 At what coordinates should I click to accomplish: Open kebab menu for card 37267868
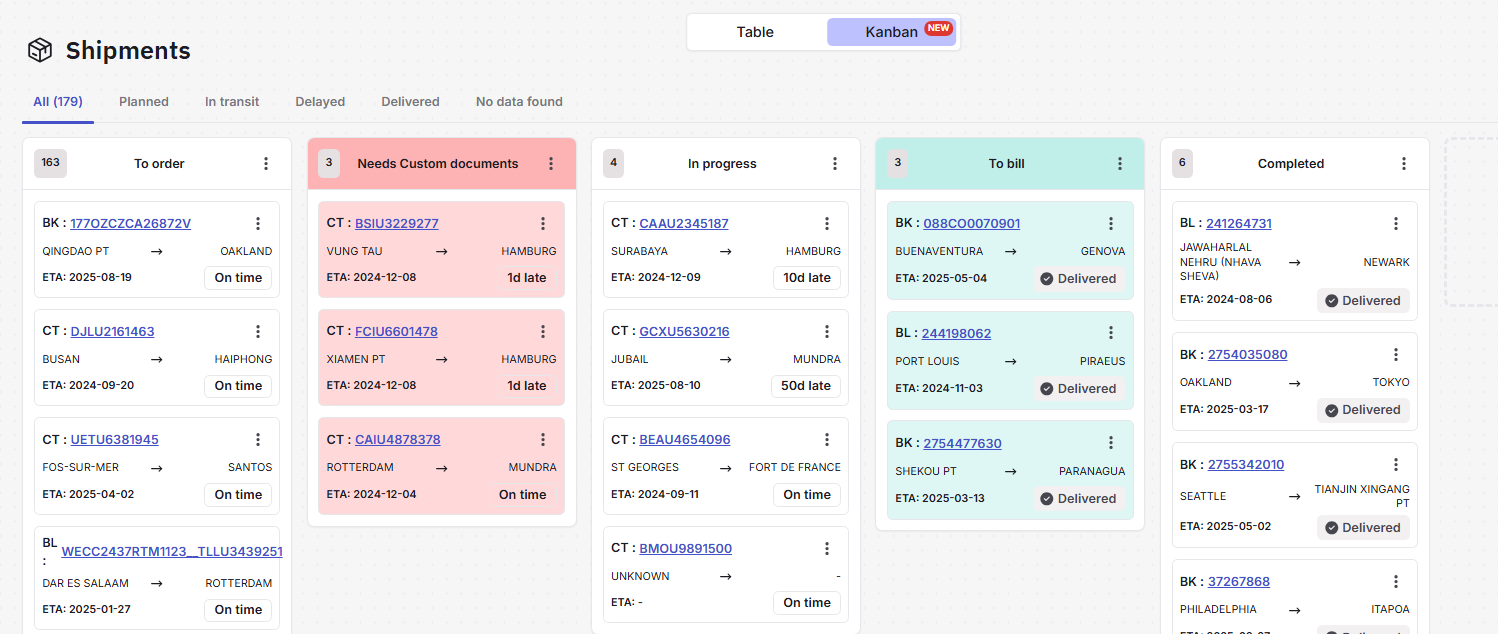(x=1396, y=582)
